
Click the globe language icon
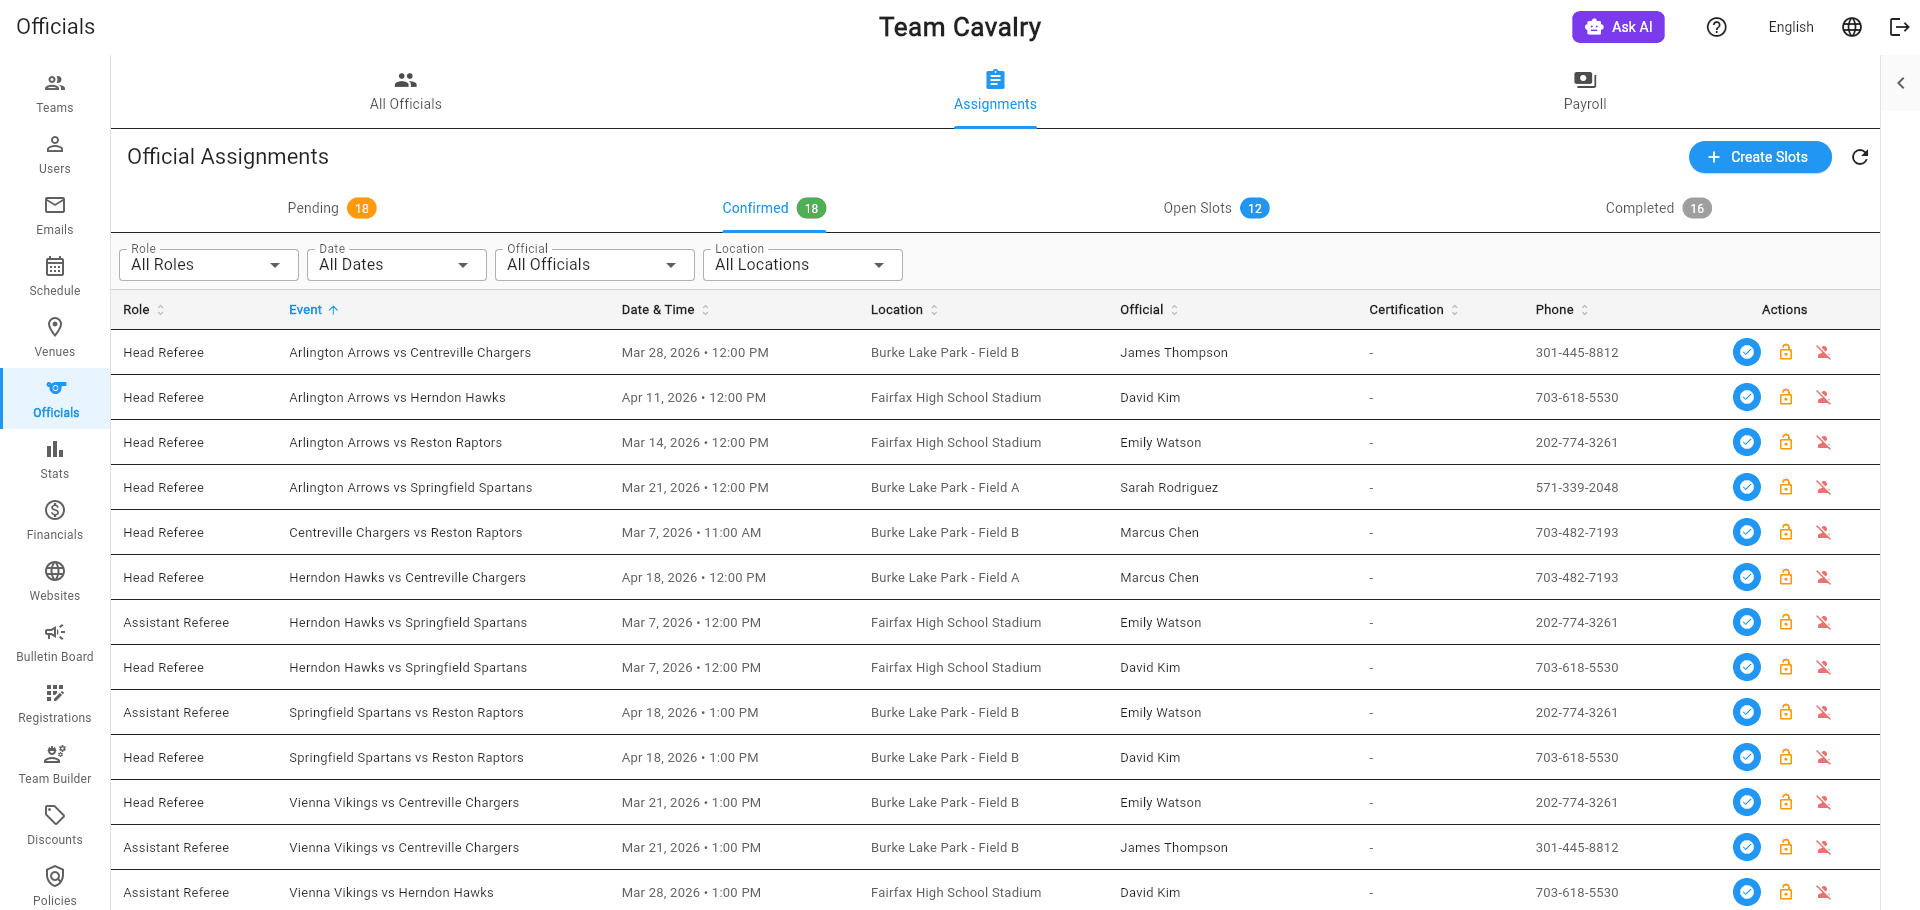[x=1852, y=27]
